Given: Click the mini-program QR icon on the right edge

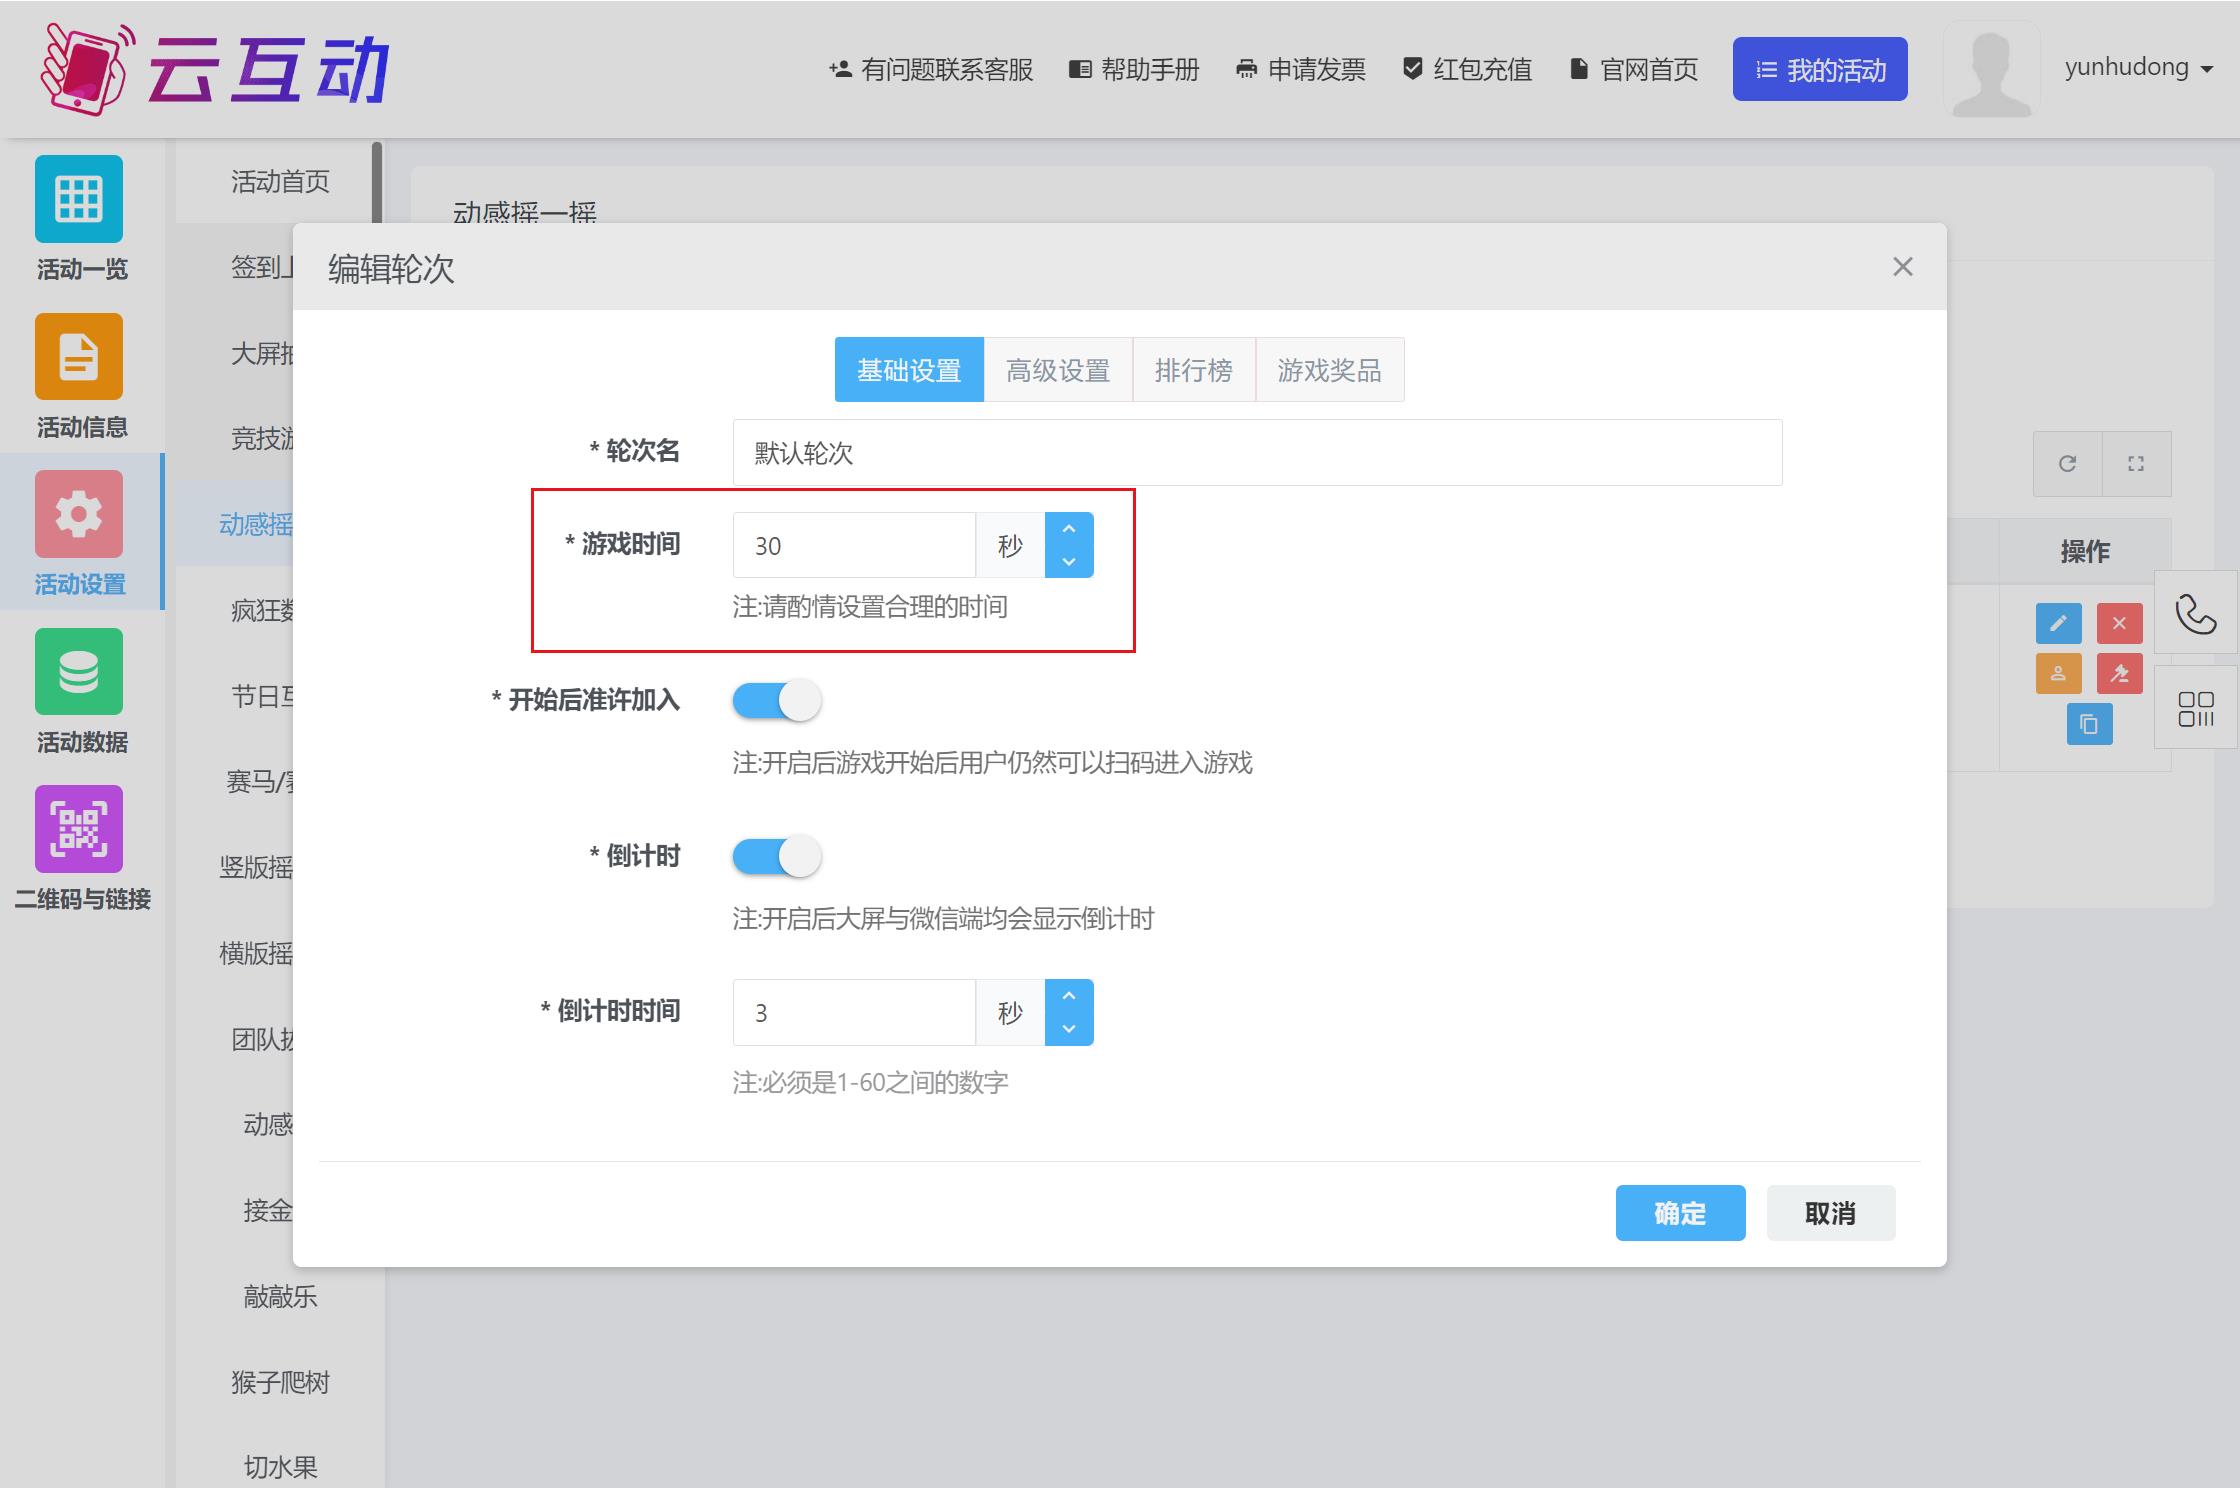Looking at the screenshot, I should (x=2196, y=707).
